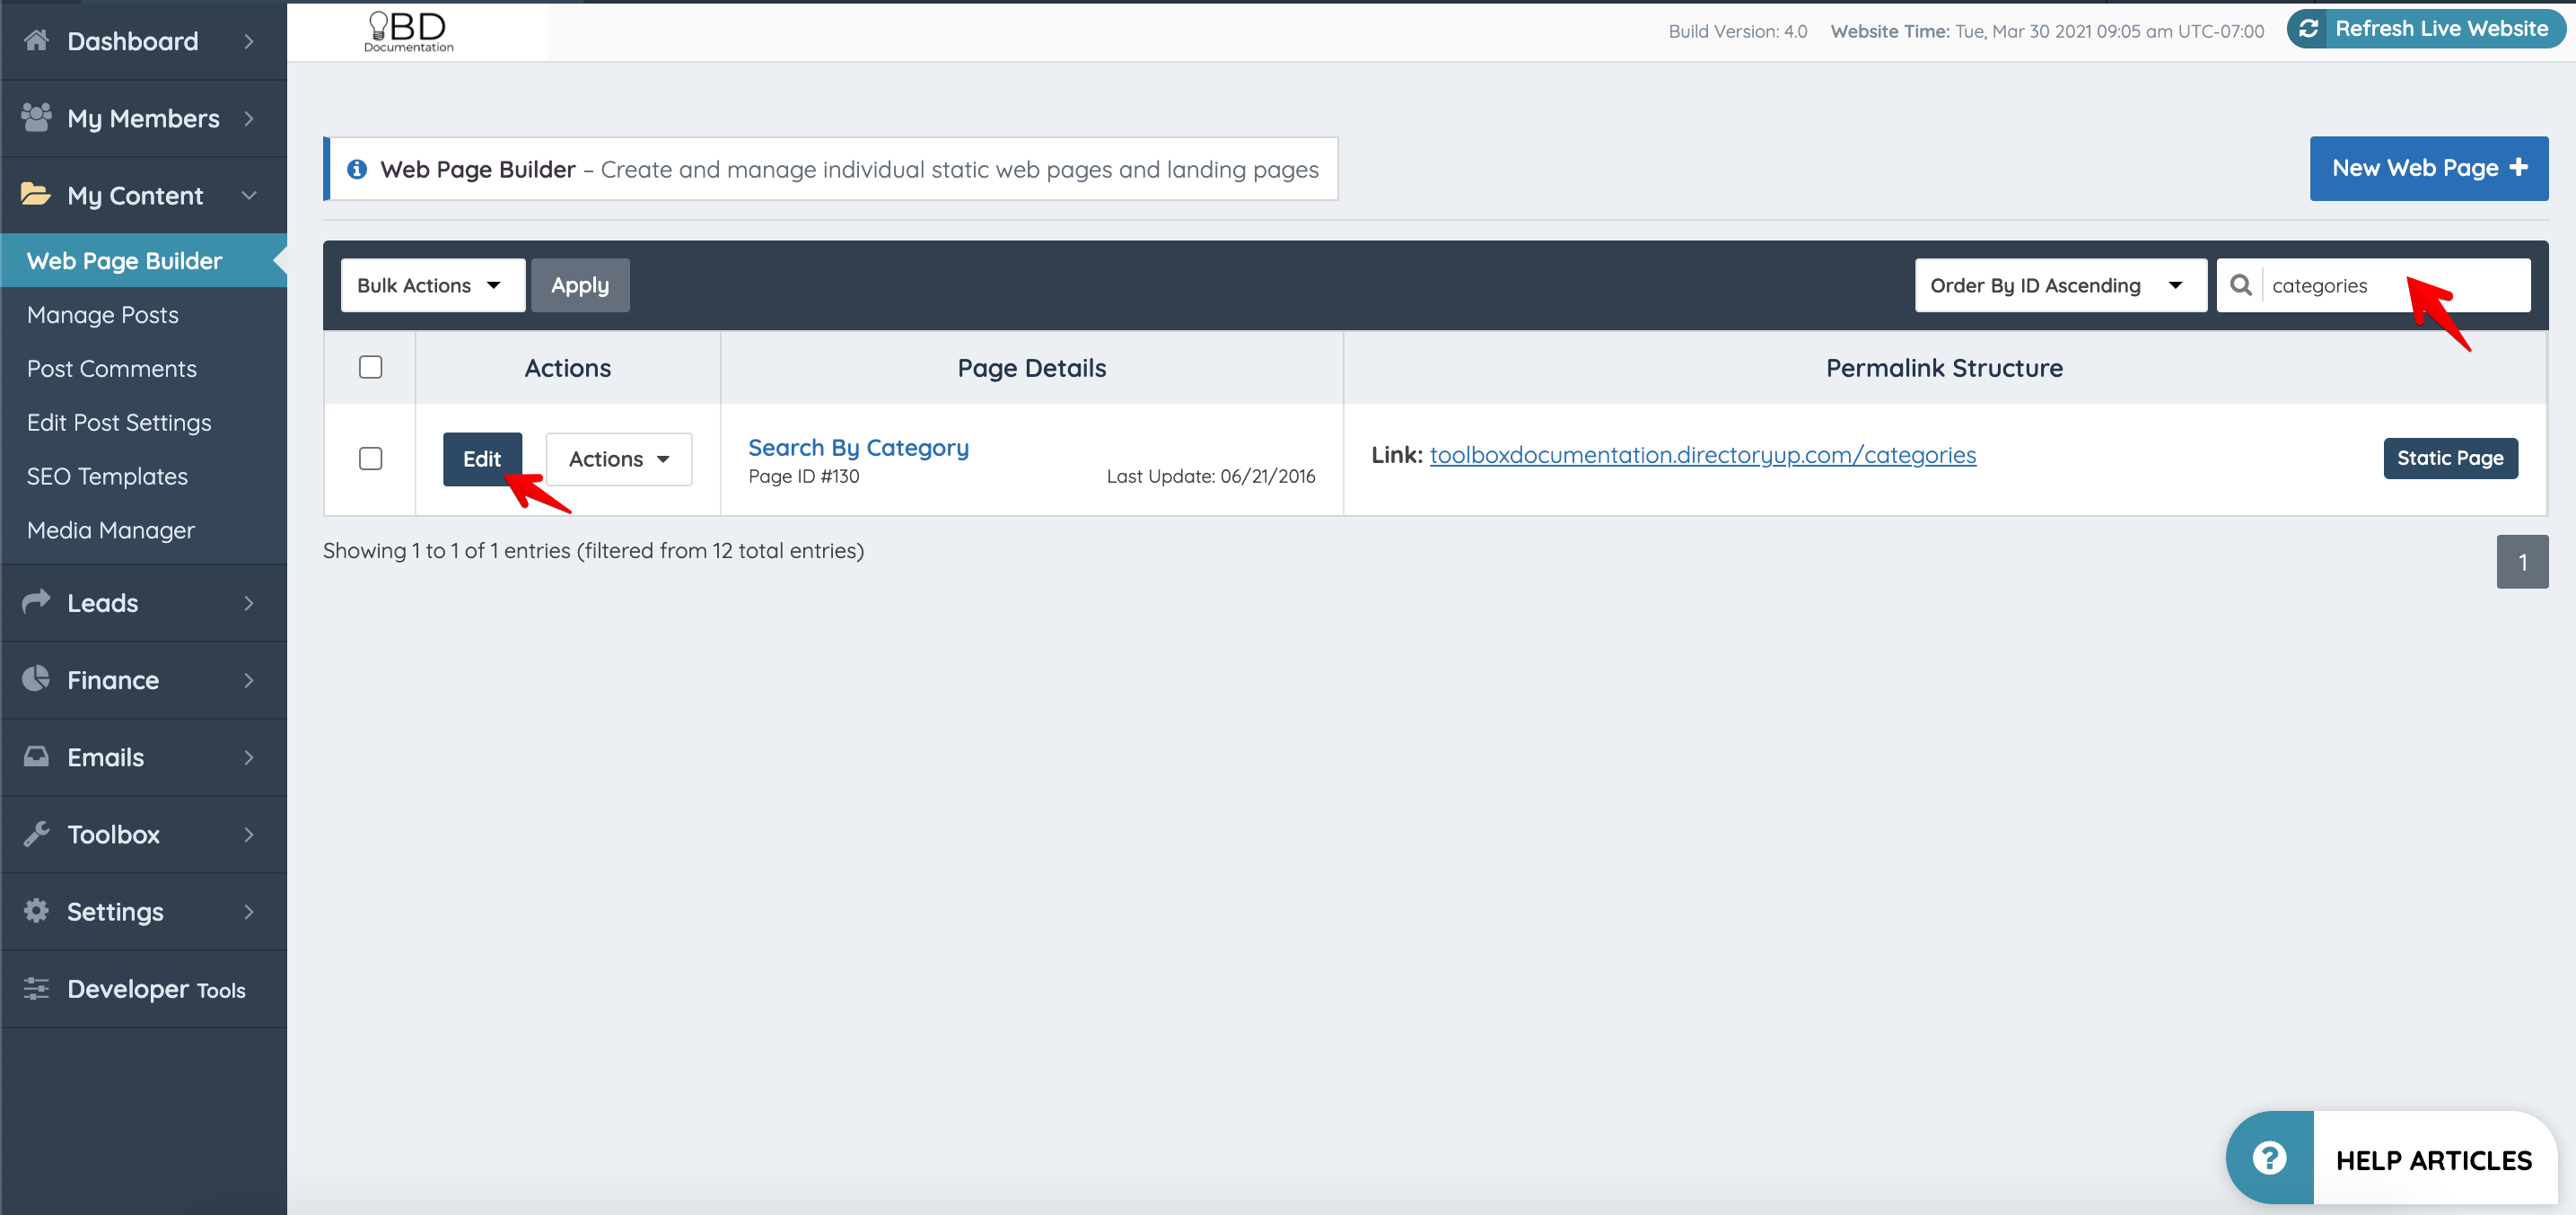Open SEO Templates menu item
This screenshot has height=1215, width=2576.
(107, 476)
